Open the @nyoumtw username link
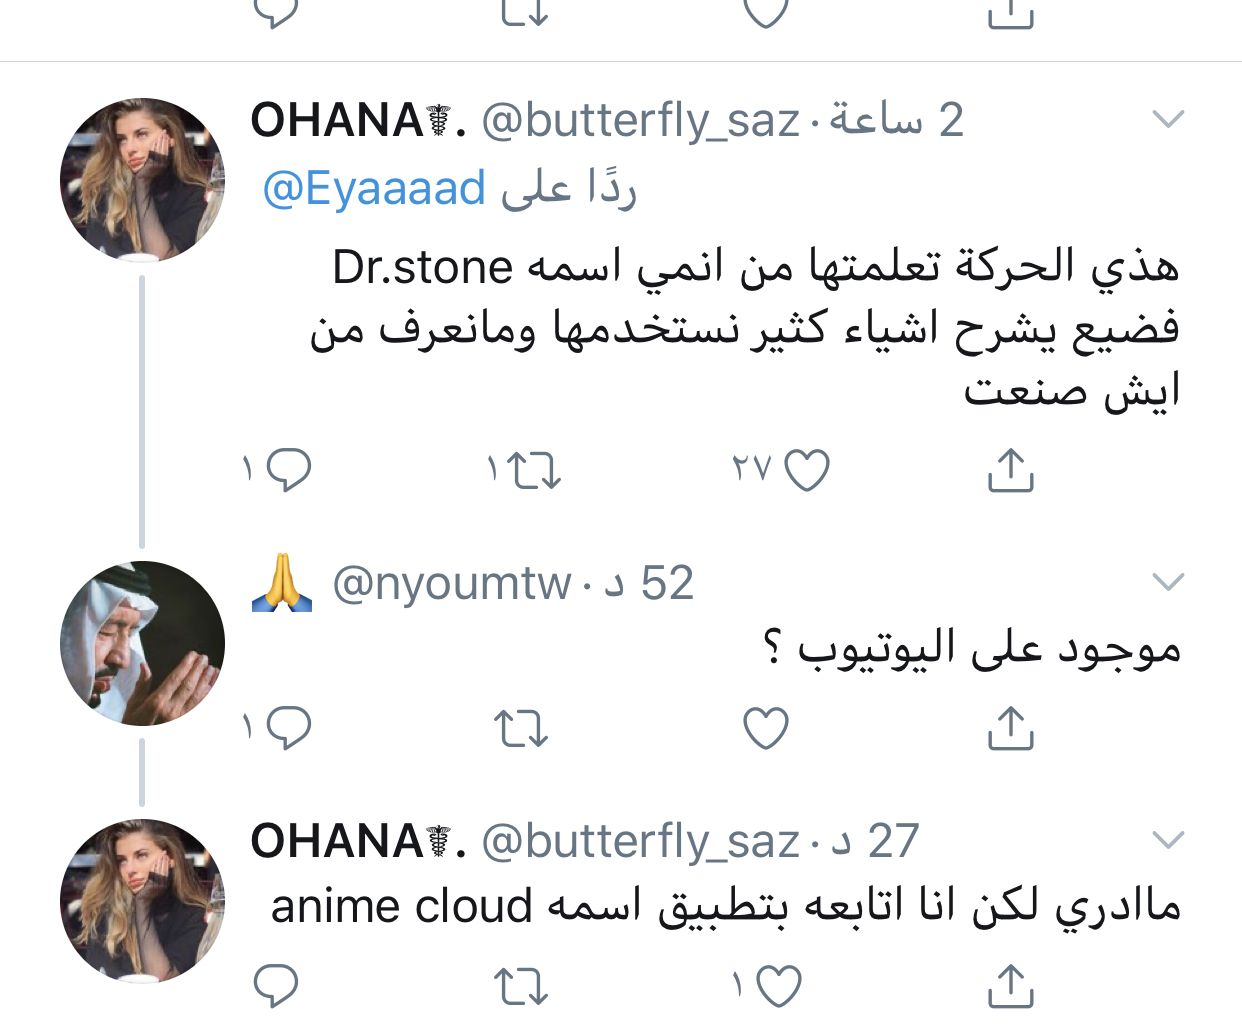 point(452,583)
